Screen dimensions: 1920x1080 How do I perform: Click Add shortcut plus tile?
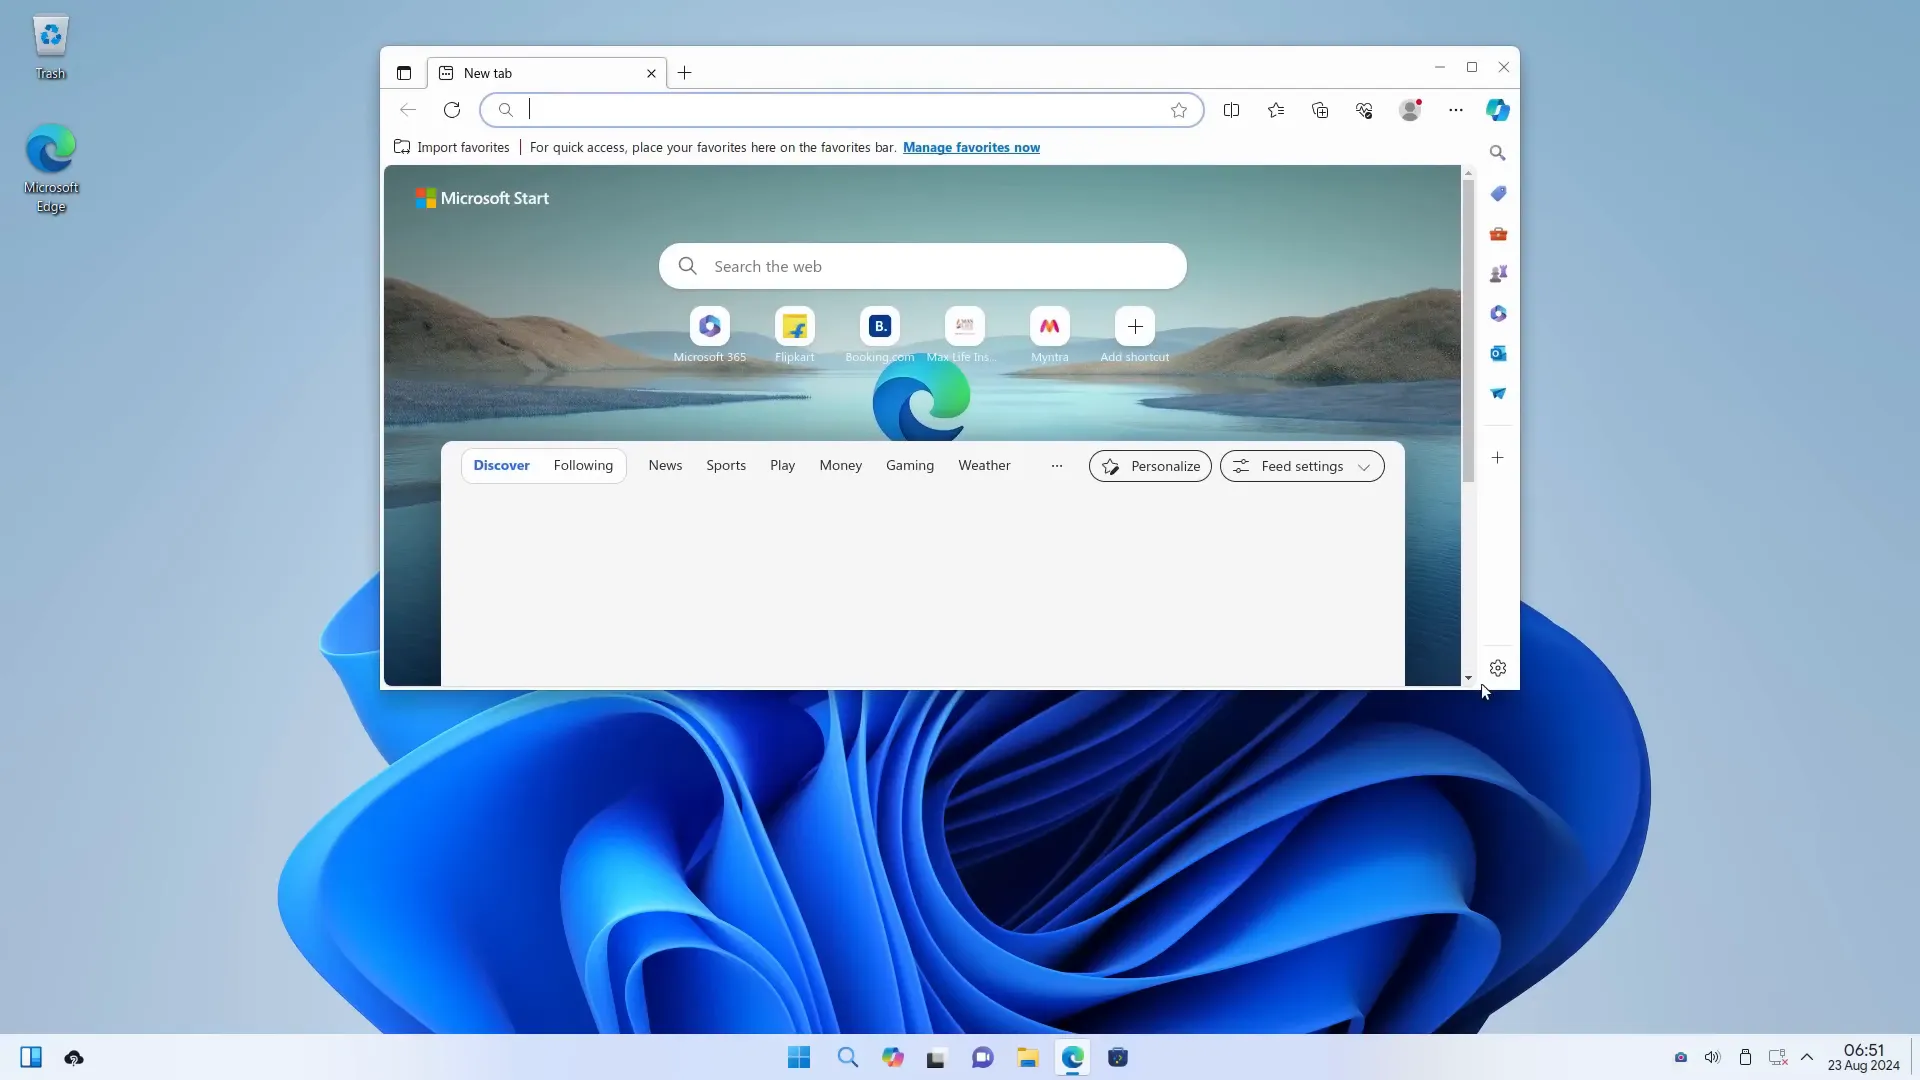1135,335
